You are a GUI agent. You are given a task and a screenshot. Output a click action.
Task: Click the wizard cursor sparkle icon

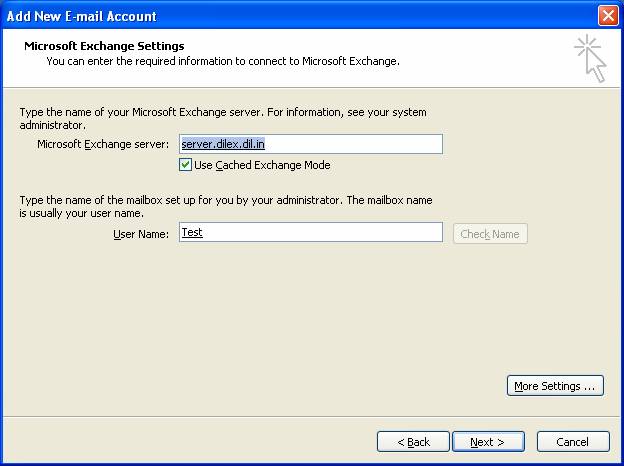[590, 58]
